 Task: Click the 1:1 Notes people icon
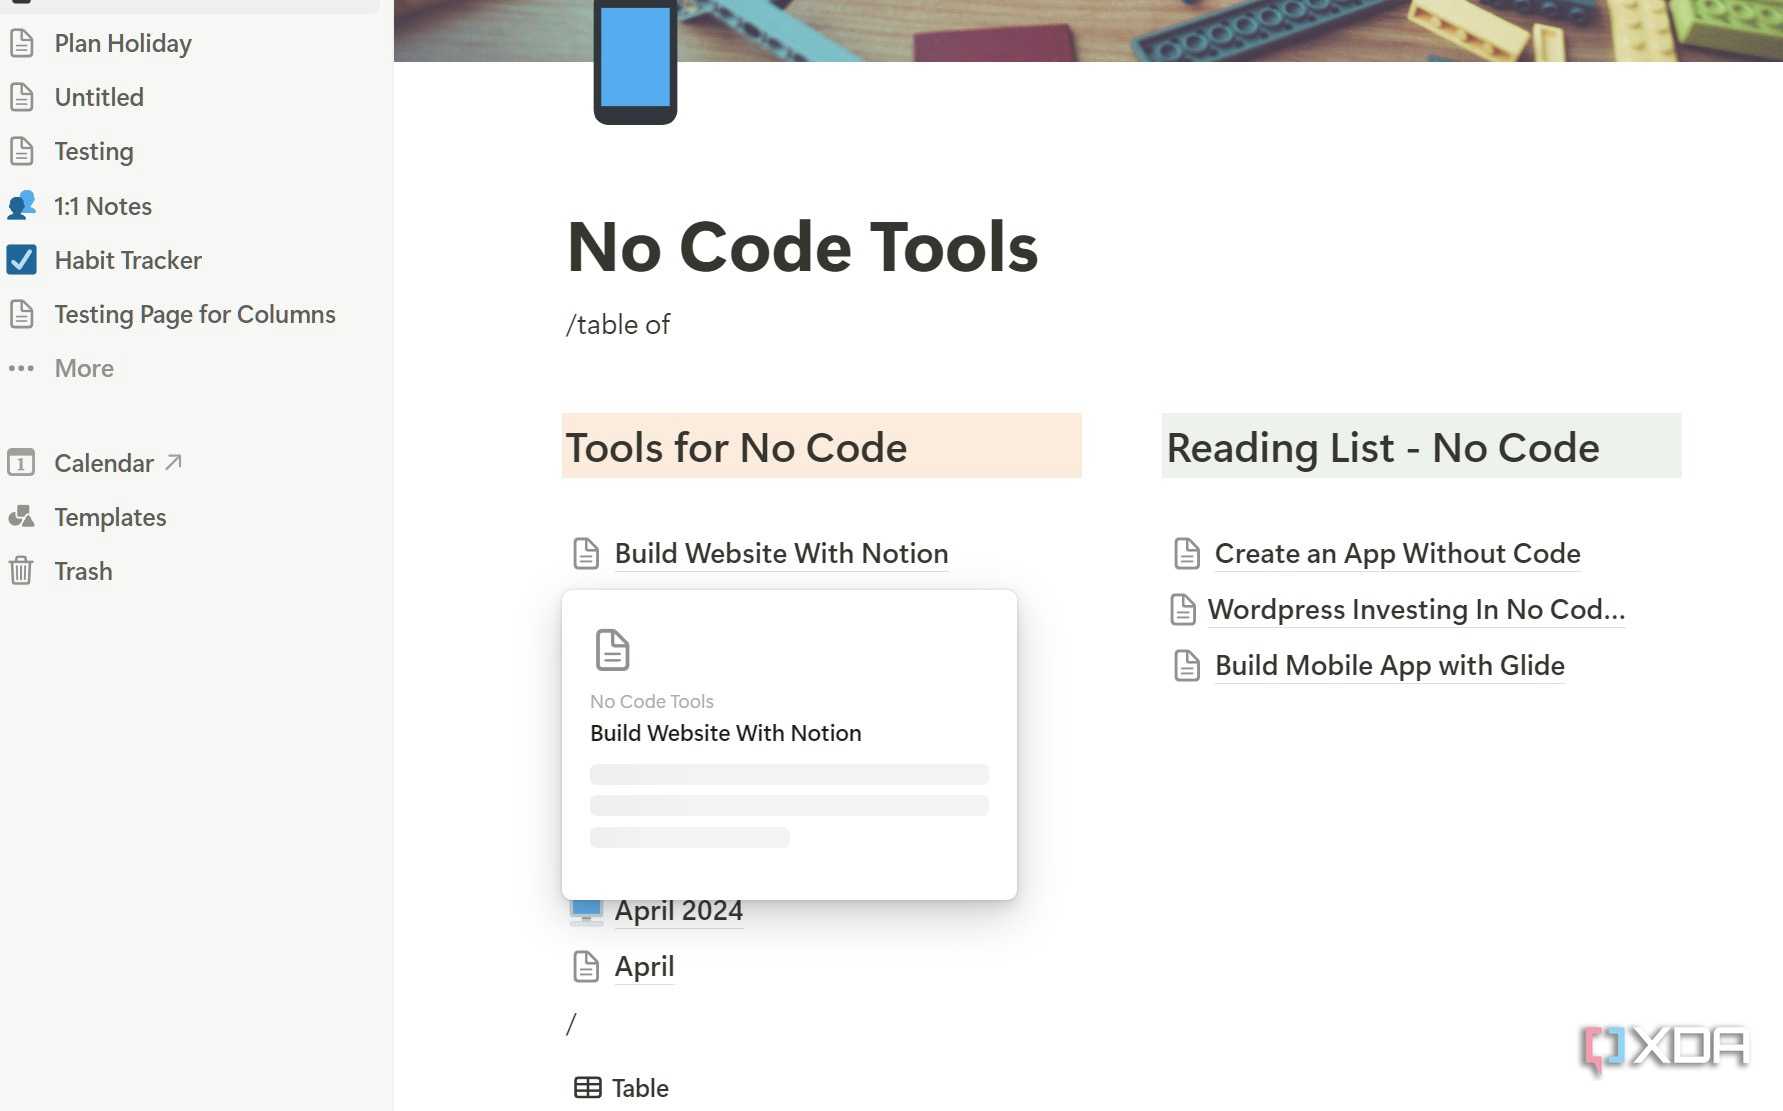pos(21,206)
